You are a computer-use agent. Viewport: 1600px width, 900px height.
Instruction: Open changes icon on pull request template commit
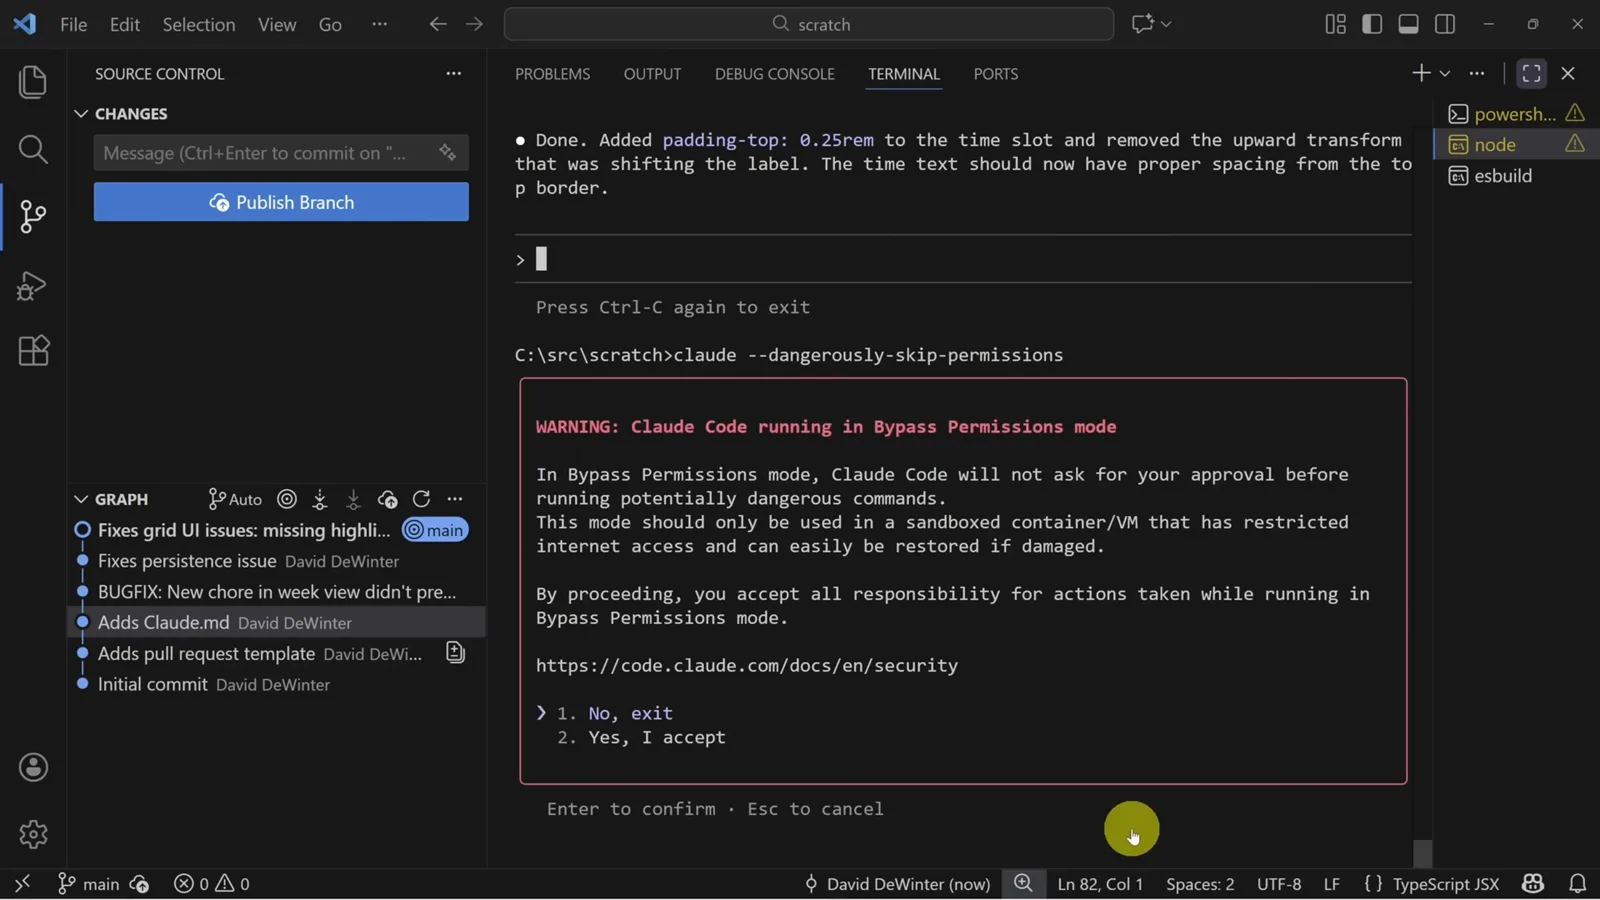coord(455,653)
